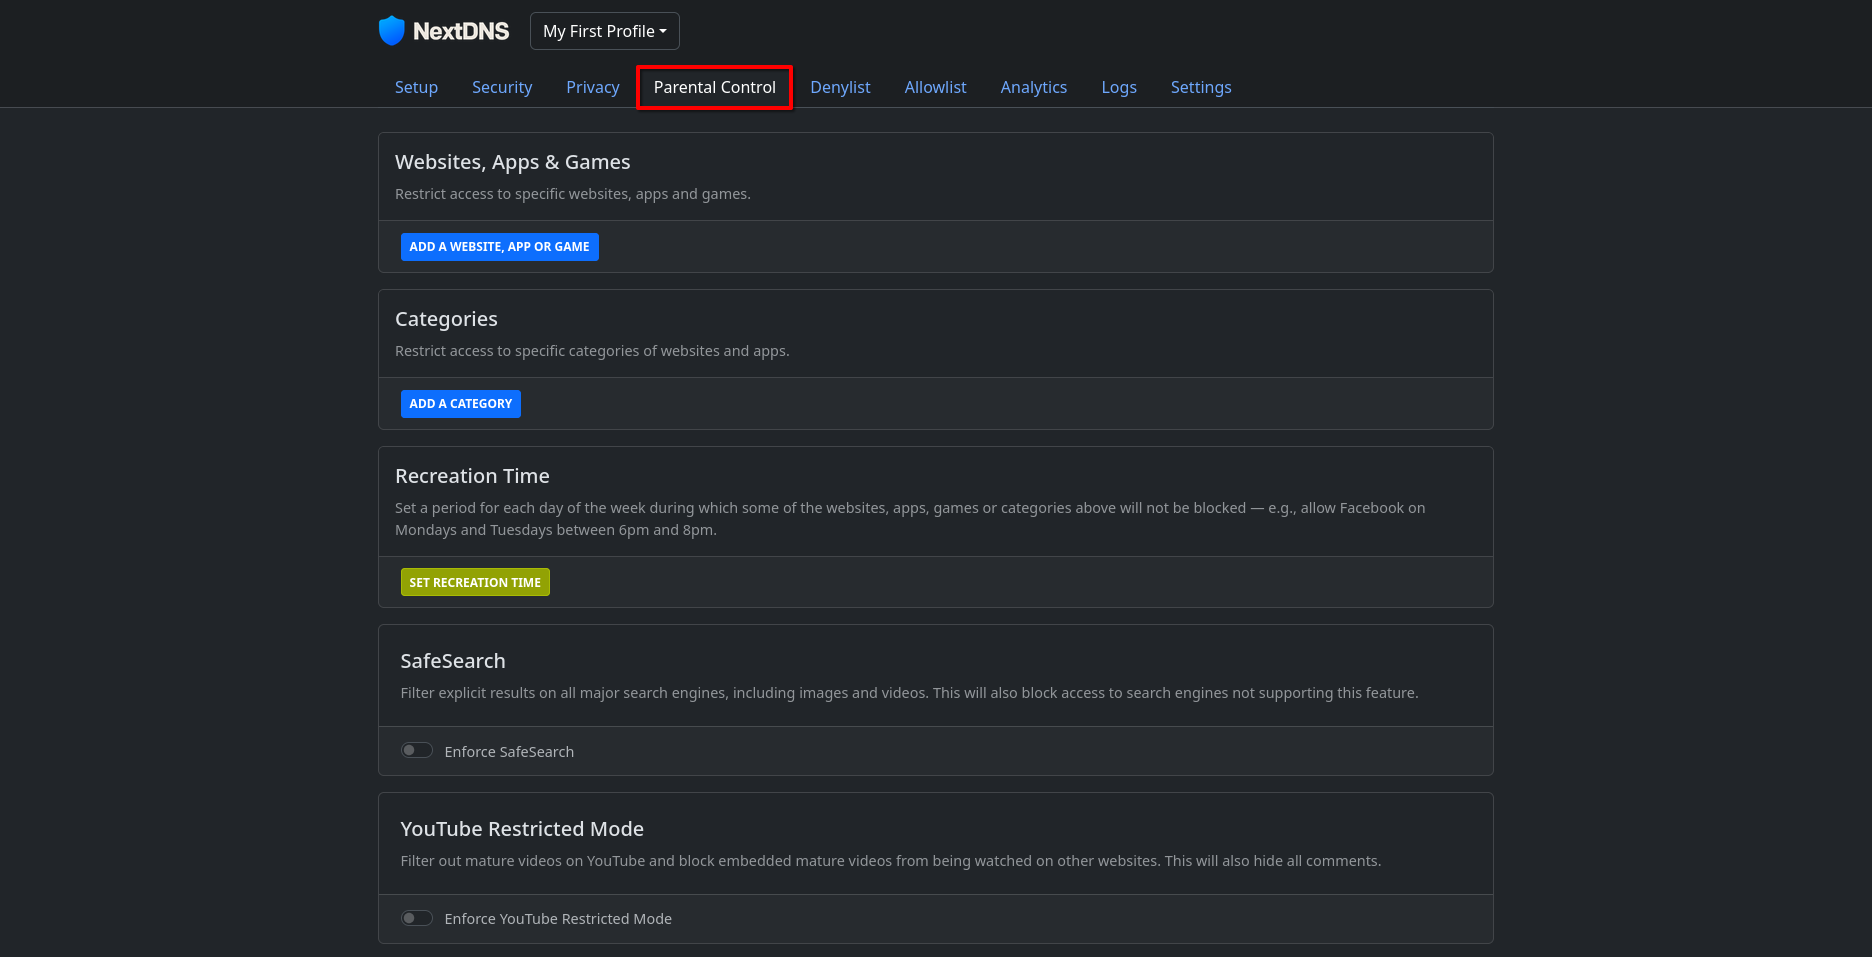
Task: Open the Logs tab
Action: (1119, 87)
